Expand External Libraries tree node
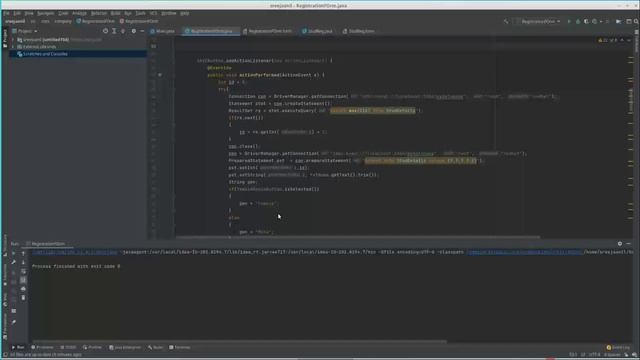The image size is (640, 360). point(13,47)
